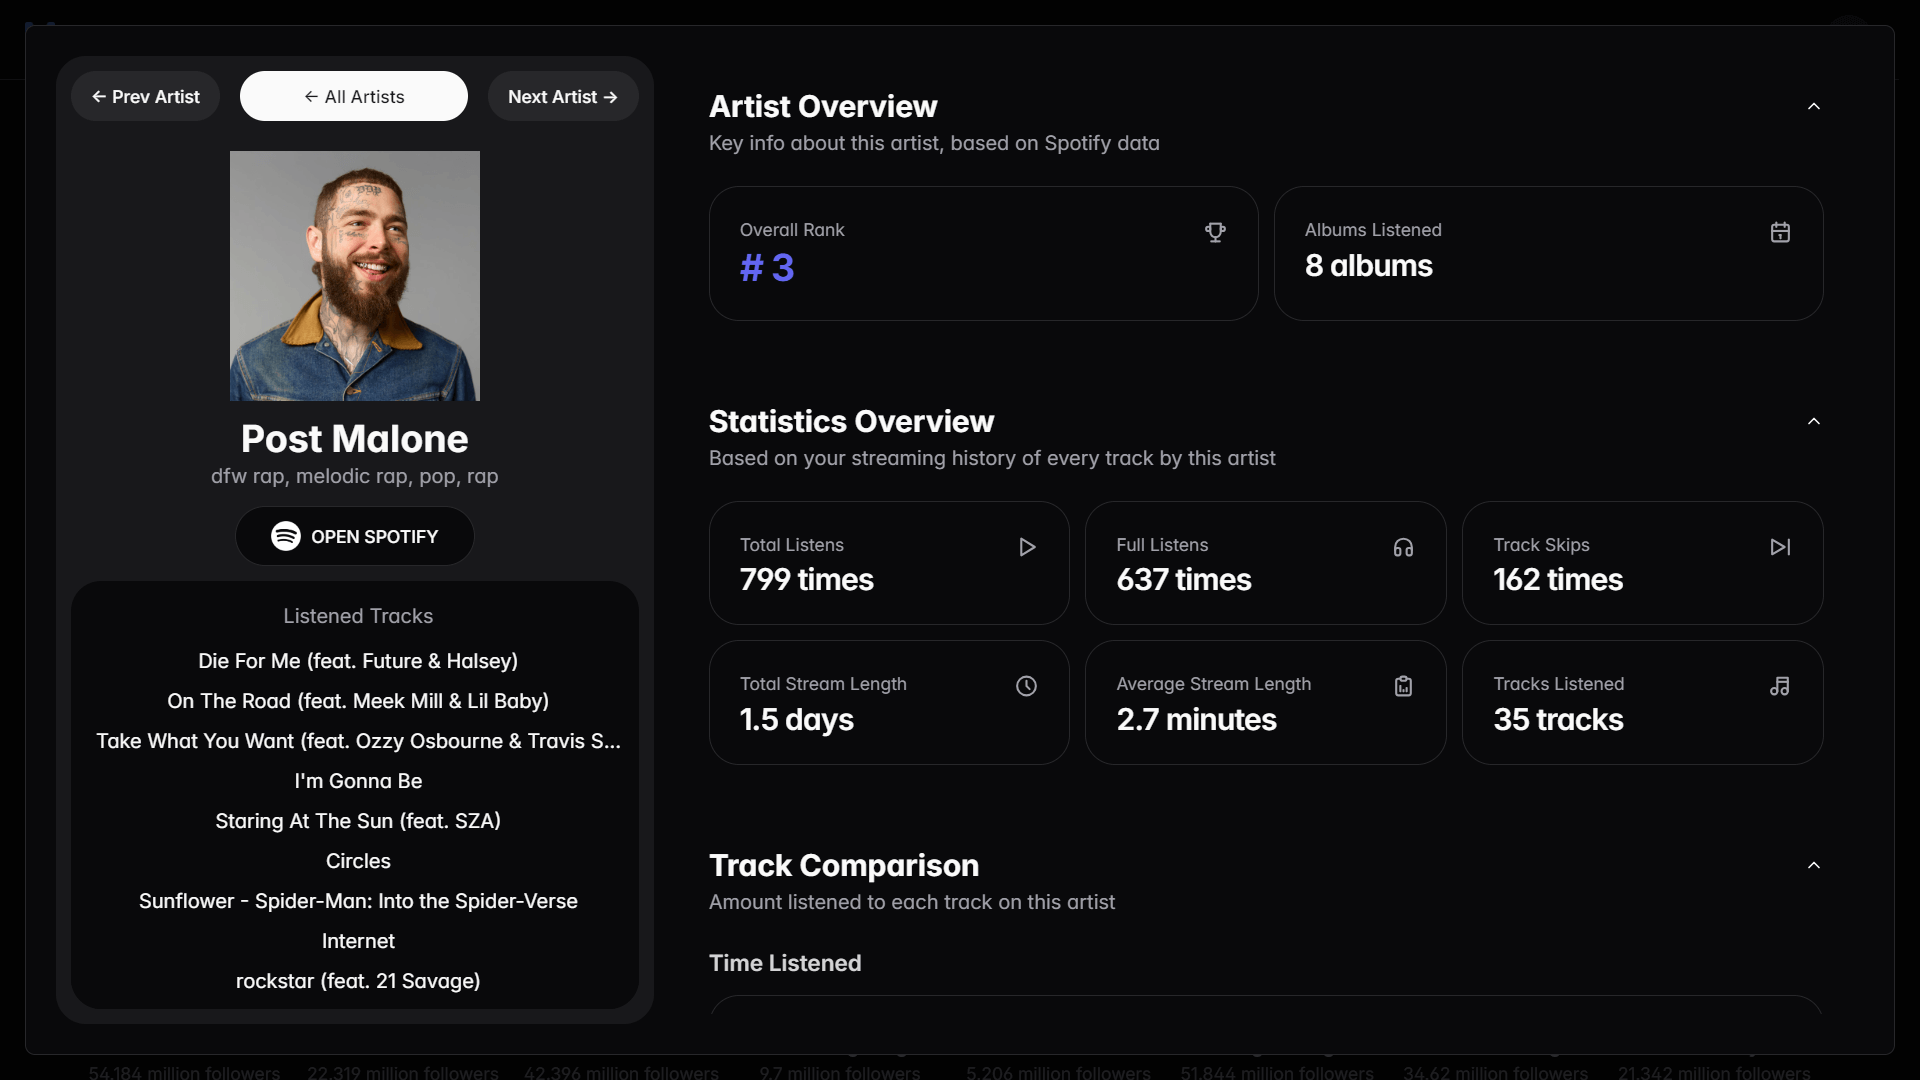Click the 637 times full listens value
This screenshot has height=1080, width=1920.
[x=1183, y=580]
